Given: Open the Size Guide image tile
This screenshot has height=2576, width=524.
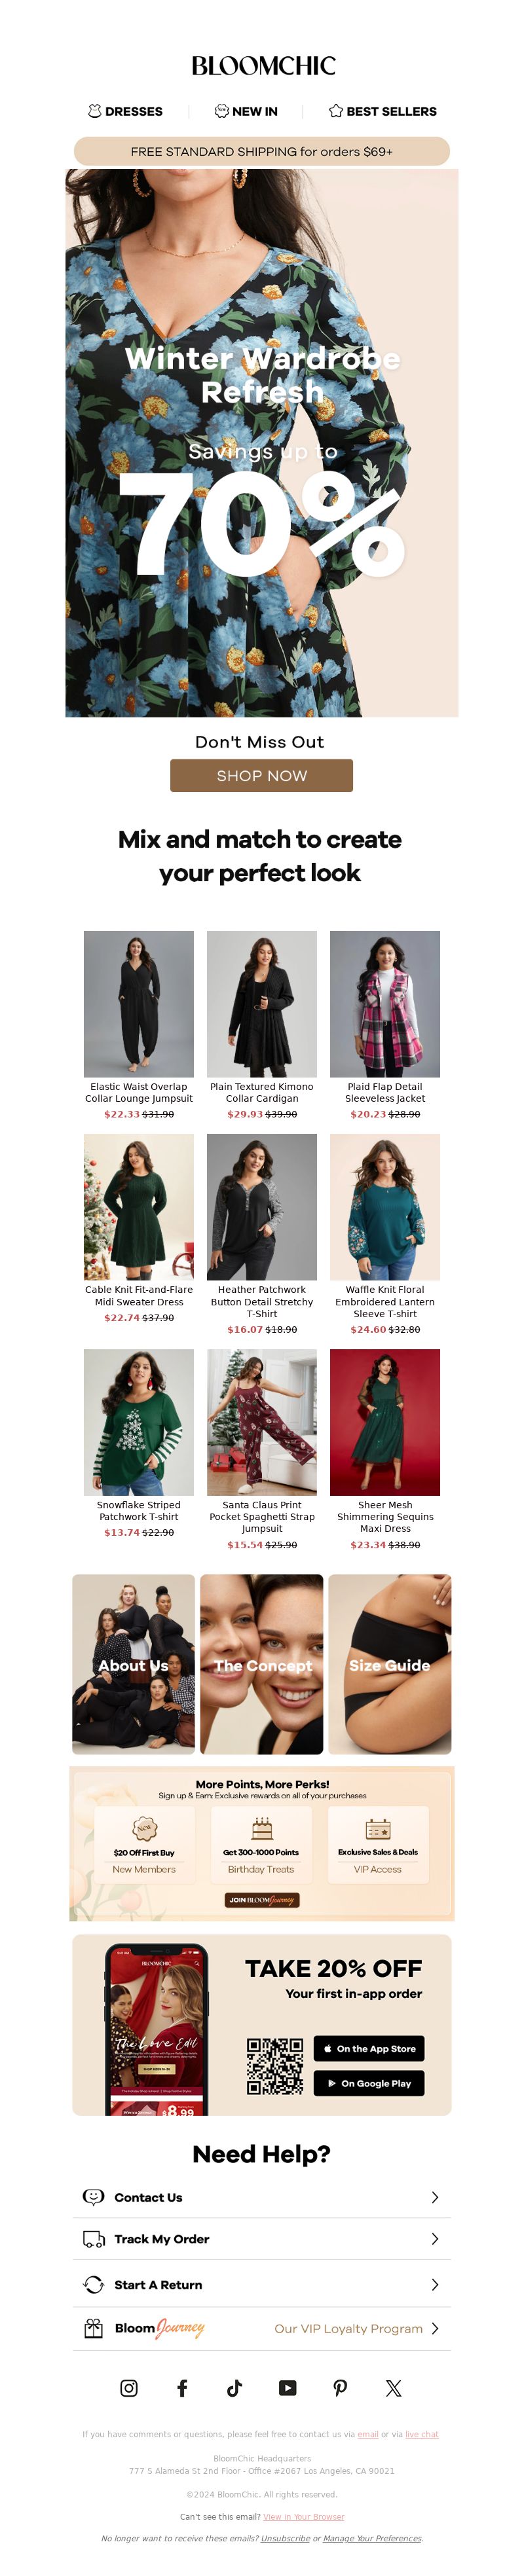Looking at the screenshot, I should pos(389,1664).
